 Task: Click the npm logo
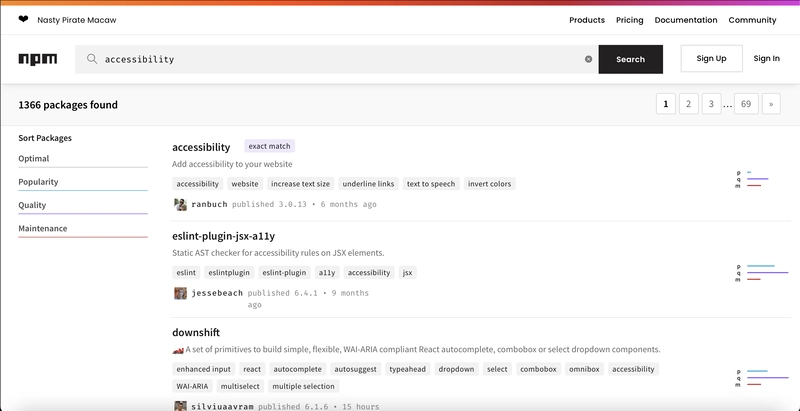(38, 59)
